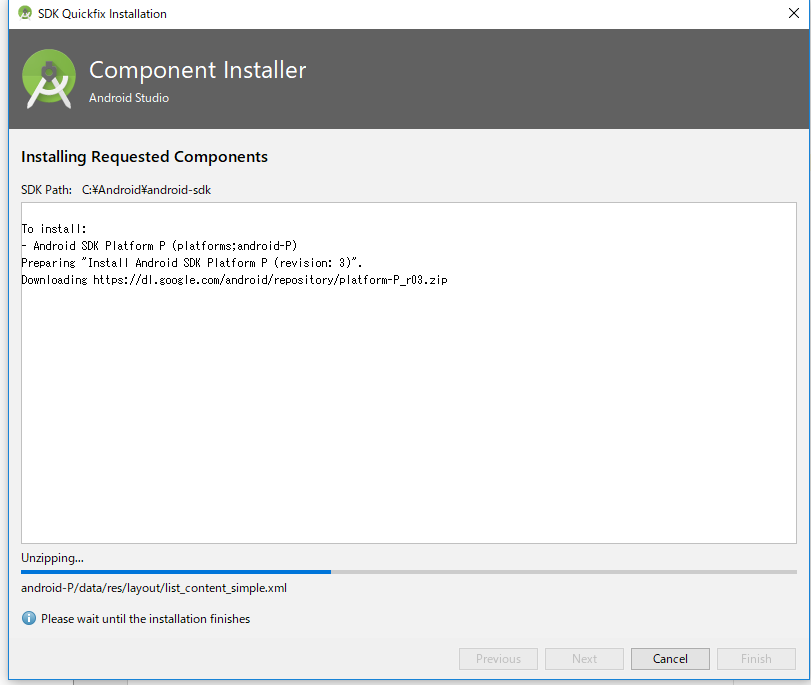Viewport: 811px width, 685px height.
Task: Click the SDK Path value C:¥Android¥android-sdk
Action: pos(146,190)
